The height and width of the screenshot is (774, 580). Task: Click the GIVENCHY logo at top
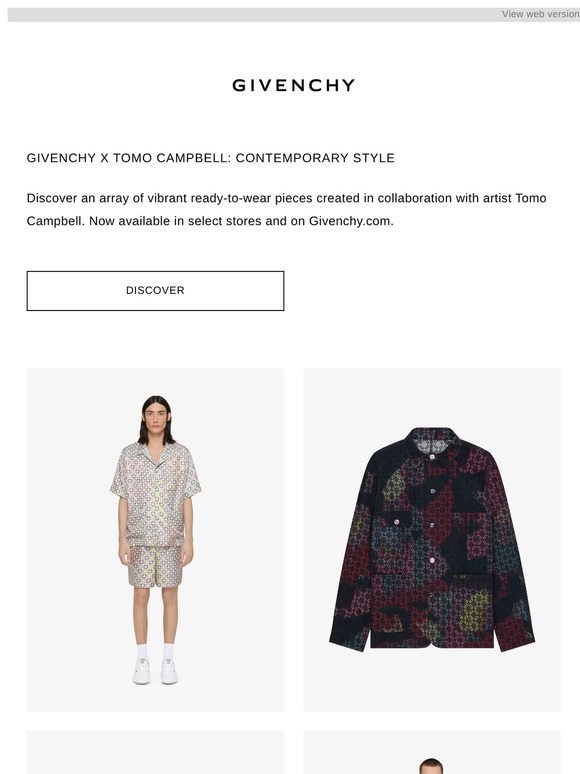[x=294, y=85]
